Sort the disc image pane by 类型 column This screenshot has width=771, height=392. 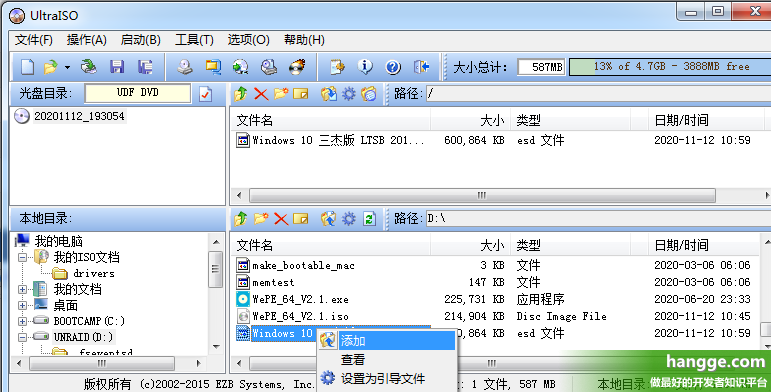(570, 120)
